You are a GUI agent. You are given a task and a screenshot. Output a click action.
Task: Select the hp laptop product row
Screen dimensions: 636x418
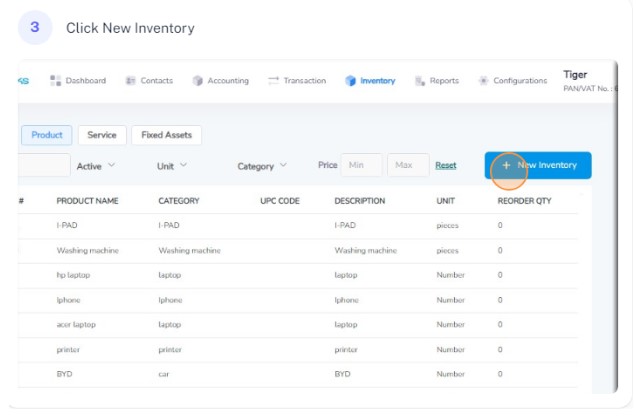click(x=298, y=275)
